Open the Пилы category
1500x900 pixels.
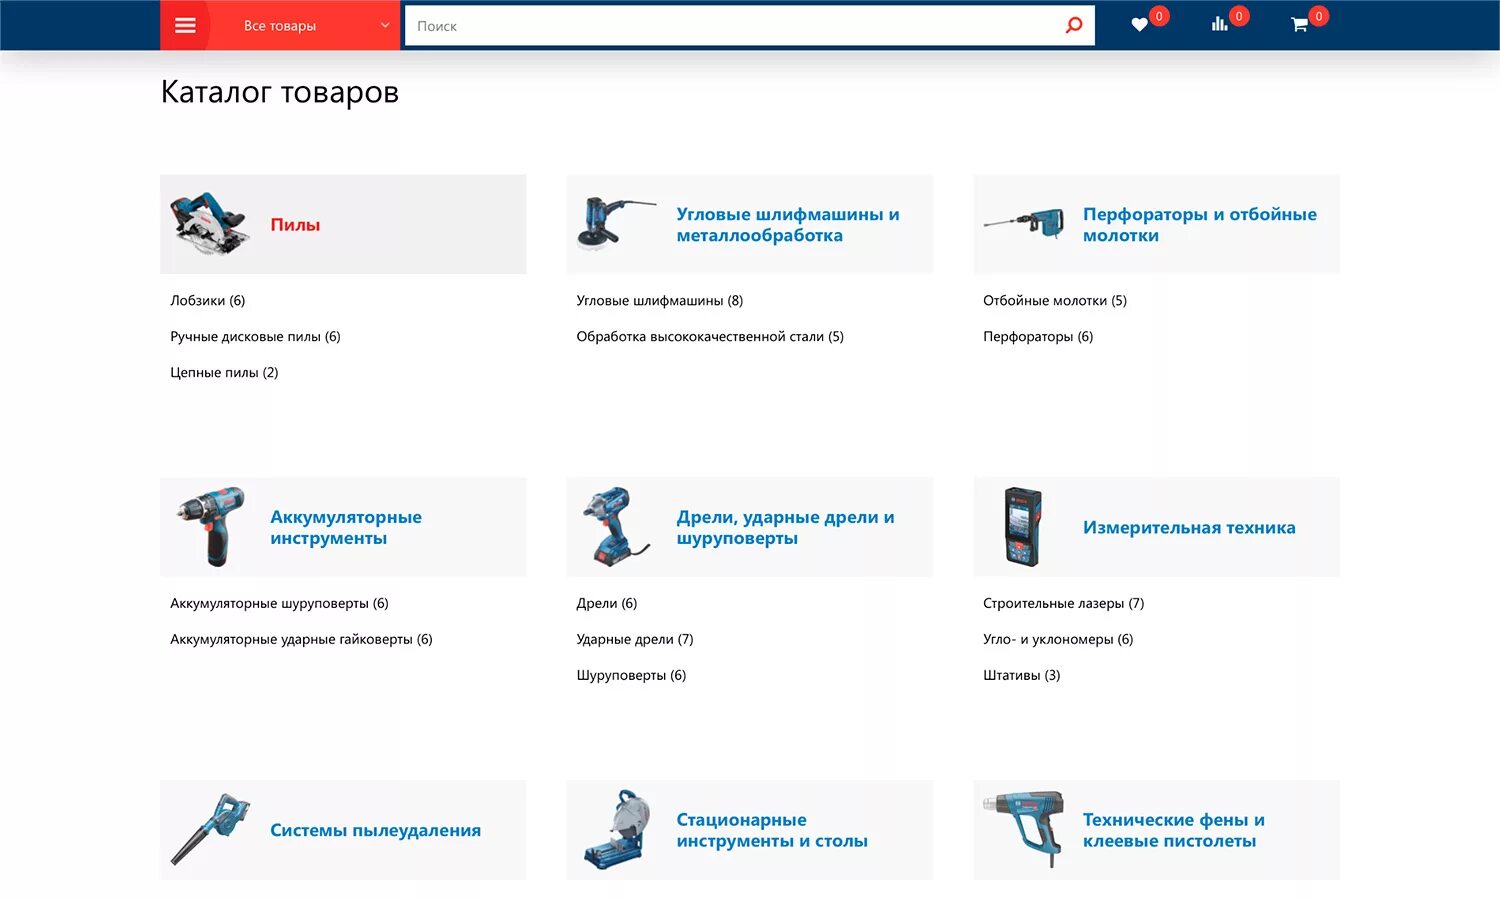295,225
